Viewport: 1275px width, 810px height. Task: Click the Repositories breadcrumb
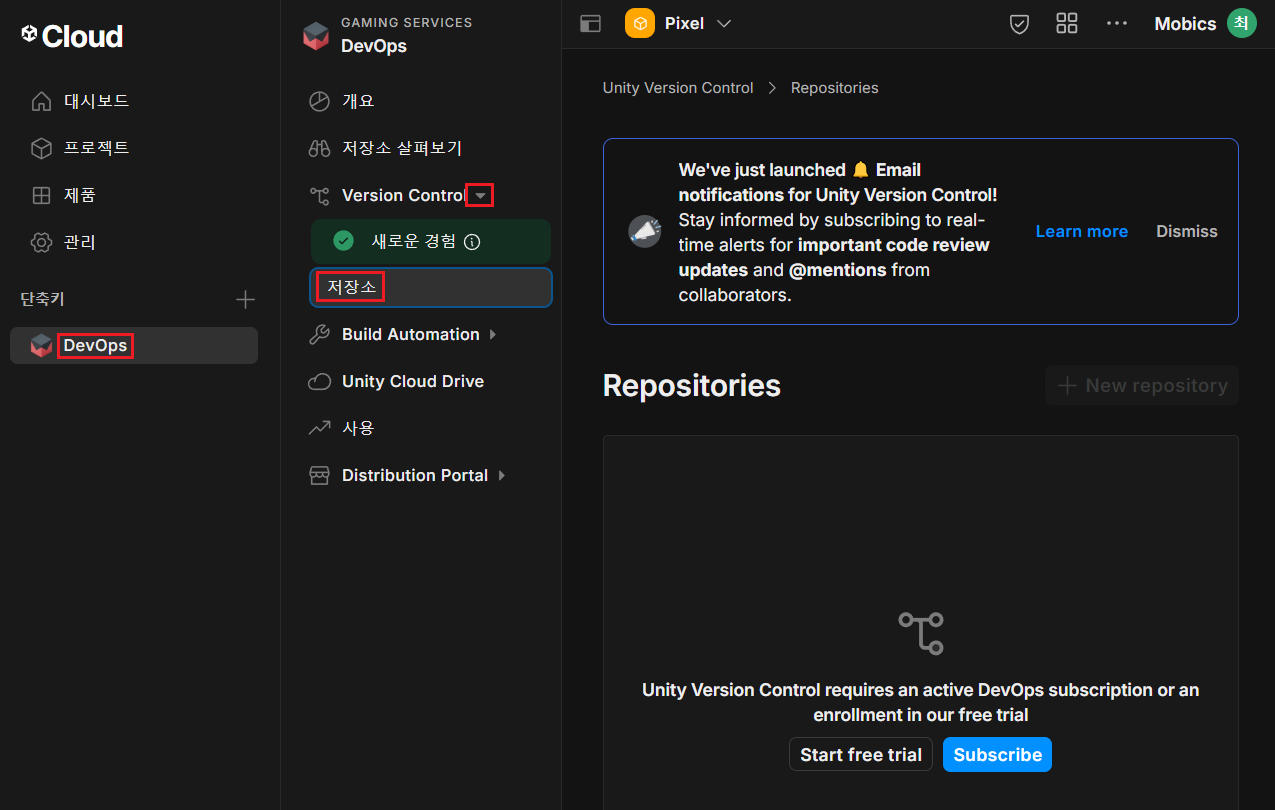click(x=835, y=88)
